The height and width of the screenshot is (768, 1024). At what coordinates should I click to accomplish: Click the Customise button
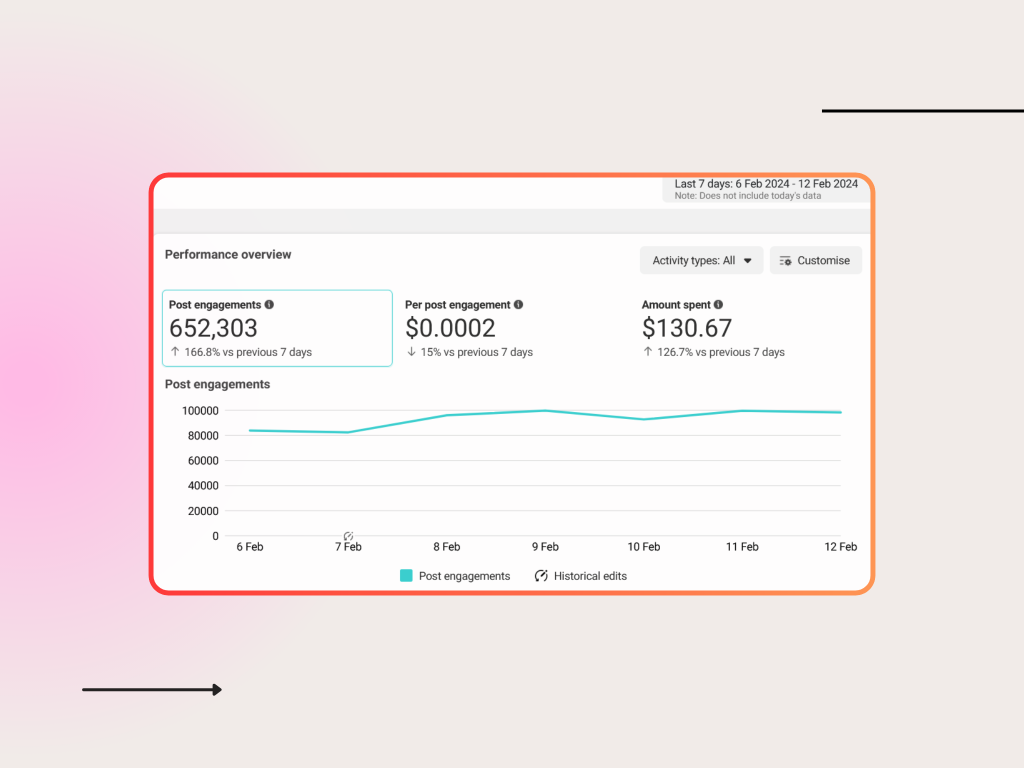tap(816, 261)
